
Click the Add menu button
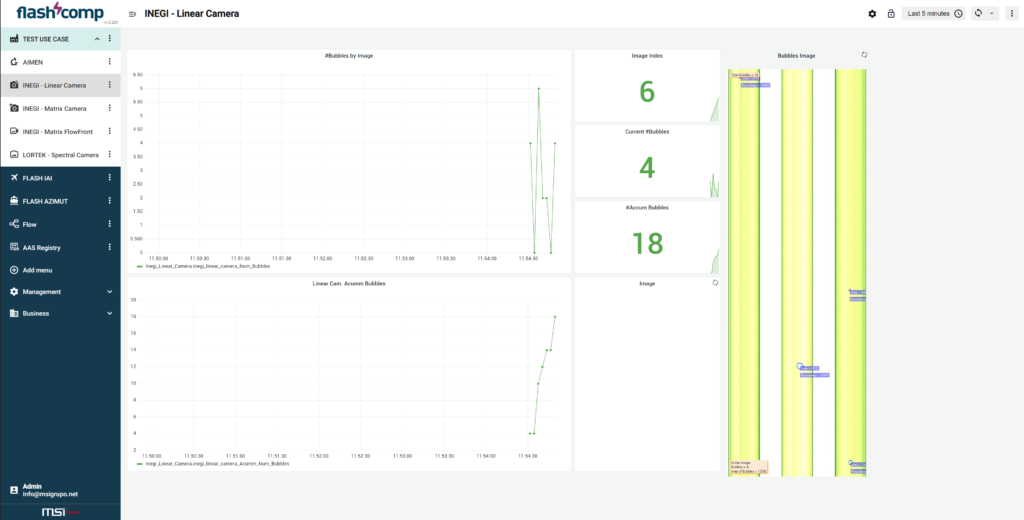click(37, 270)
